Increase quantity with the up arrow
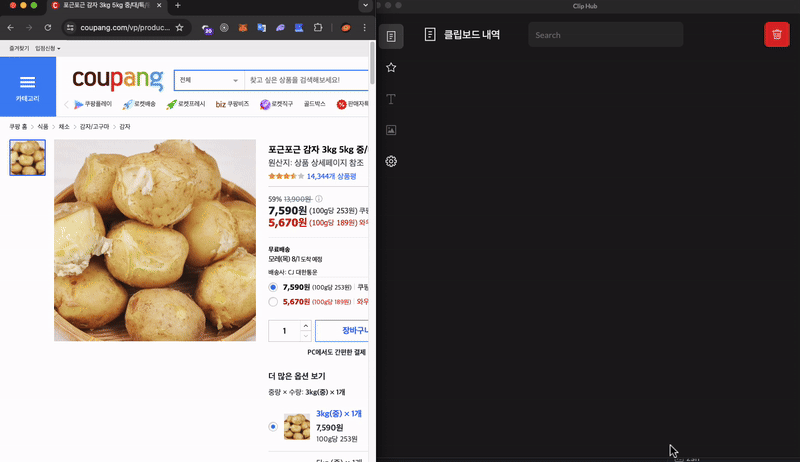The image size is (800, 462). coord(306,325)
